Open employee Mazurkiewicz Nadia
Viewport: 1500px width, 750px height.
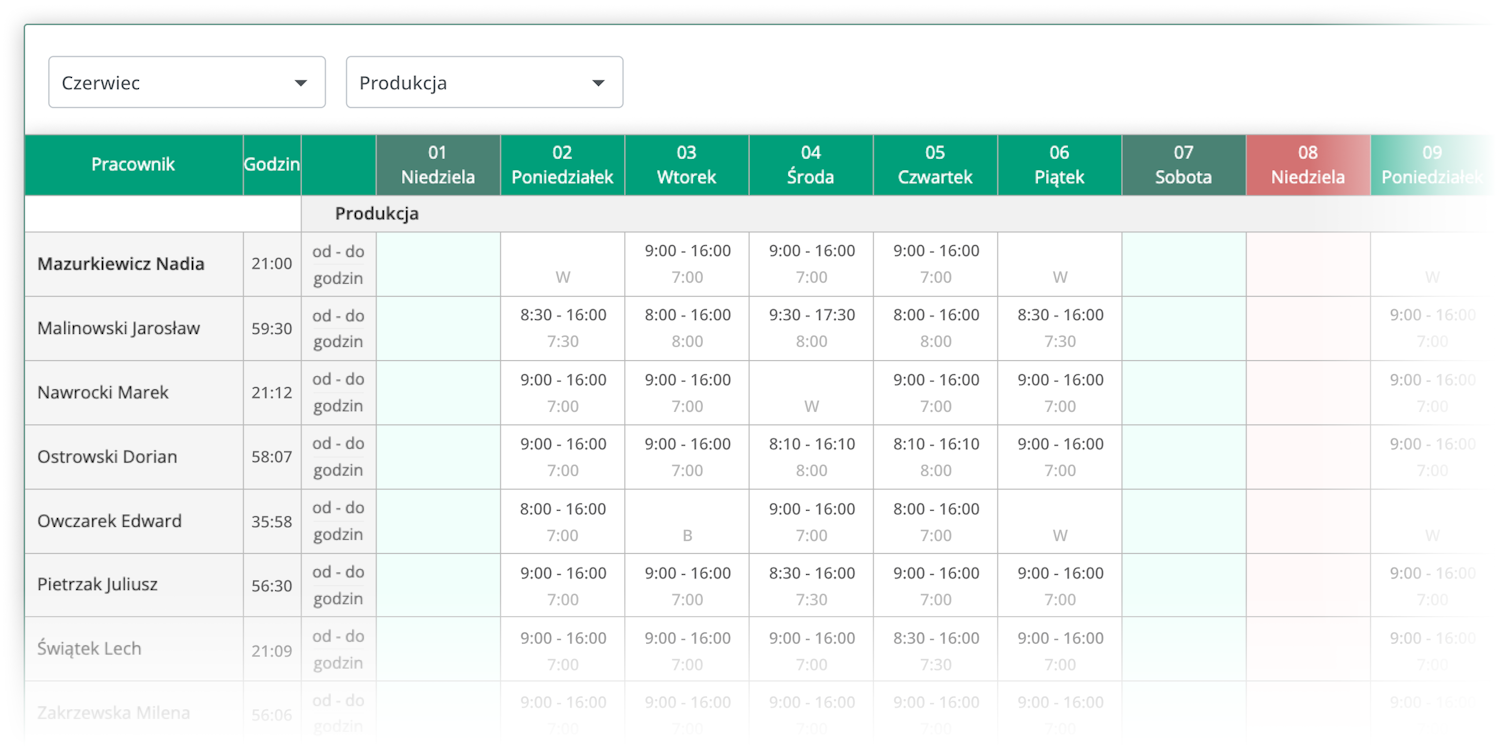coord(121,264)
